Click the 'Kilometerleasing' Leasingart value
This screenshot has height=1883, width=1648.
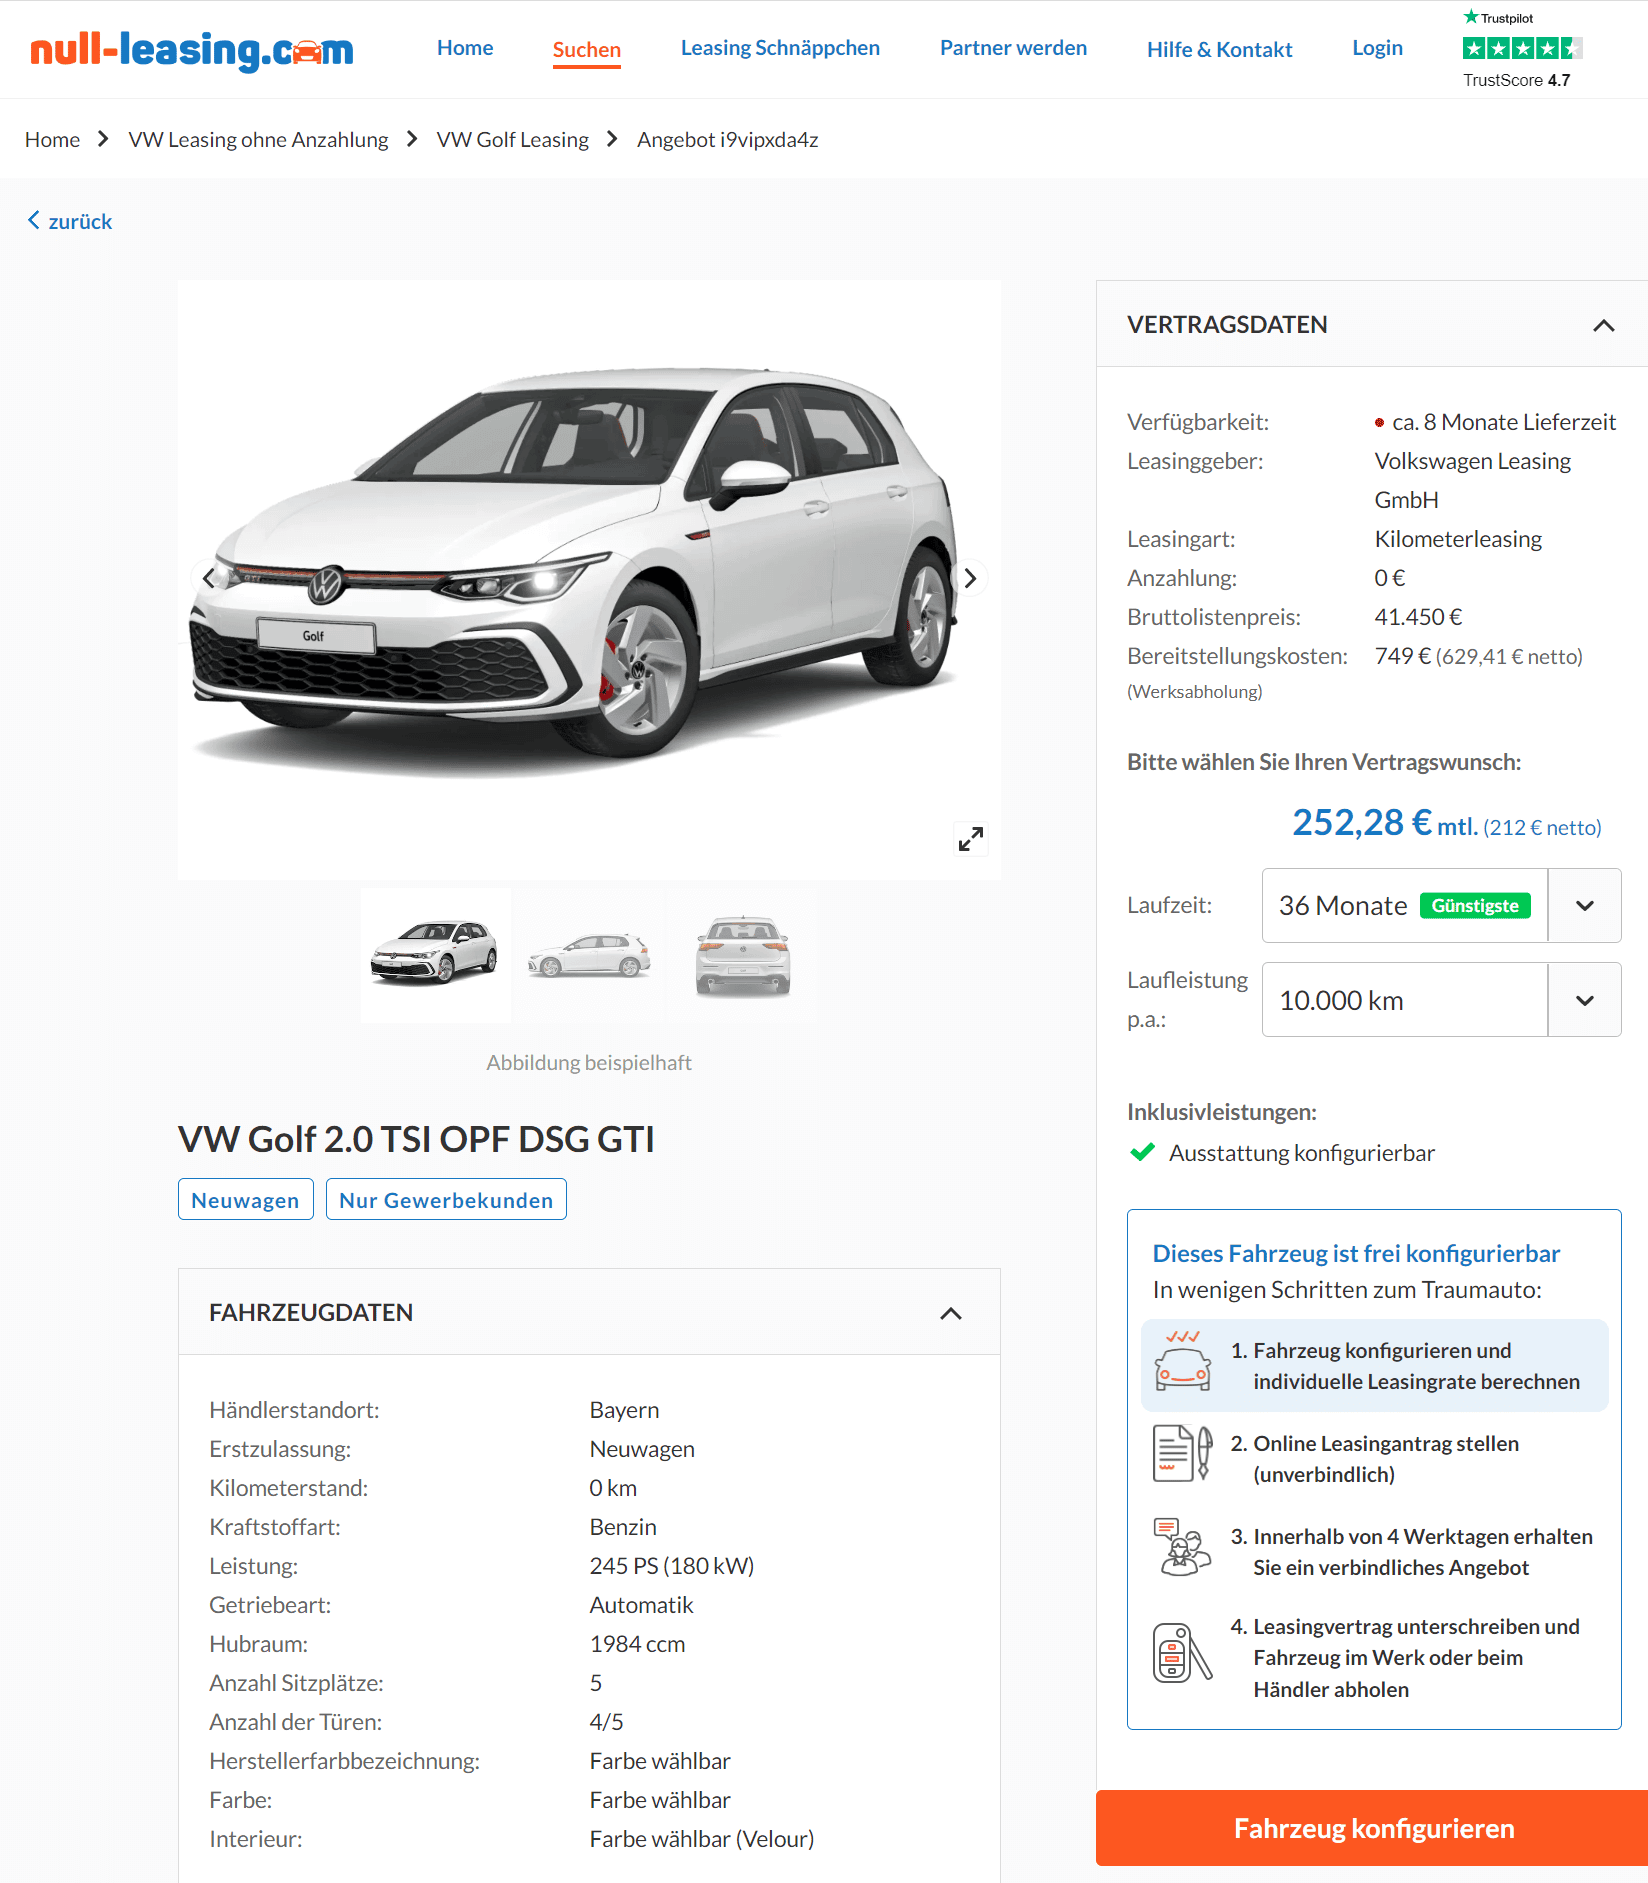(1458, 539)
